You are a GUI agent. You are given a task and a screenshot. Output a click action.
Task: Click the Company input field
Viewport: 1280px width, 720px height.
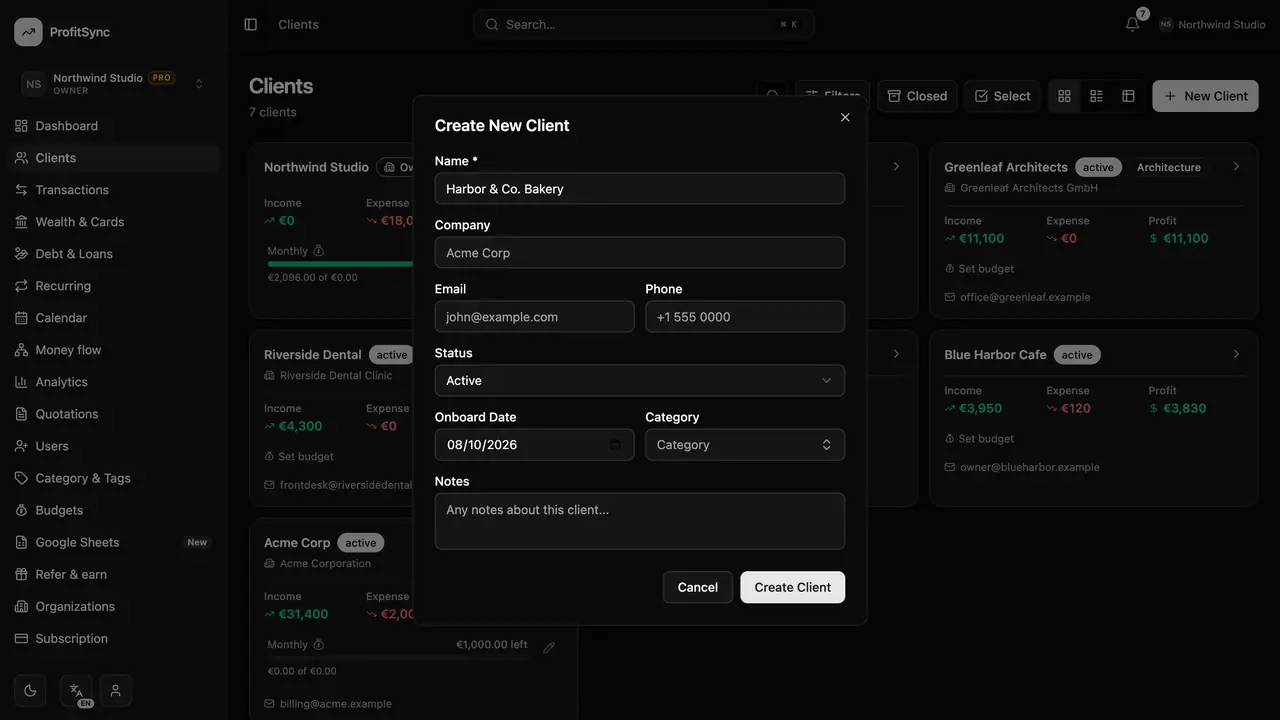[x=640, y=253]
